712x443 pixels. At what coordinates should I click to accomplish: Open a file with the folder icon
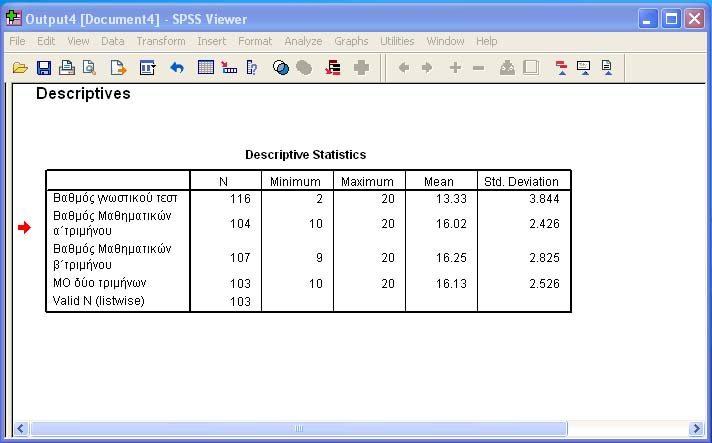[20, 68]
